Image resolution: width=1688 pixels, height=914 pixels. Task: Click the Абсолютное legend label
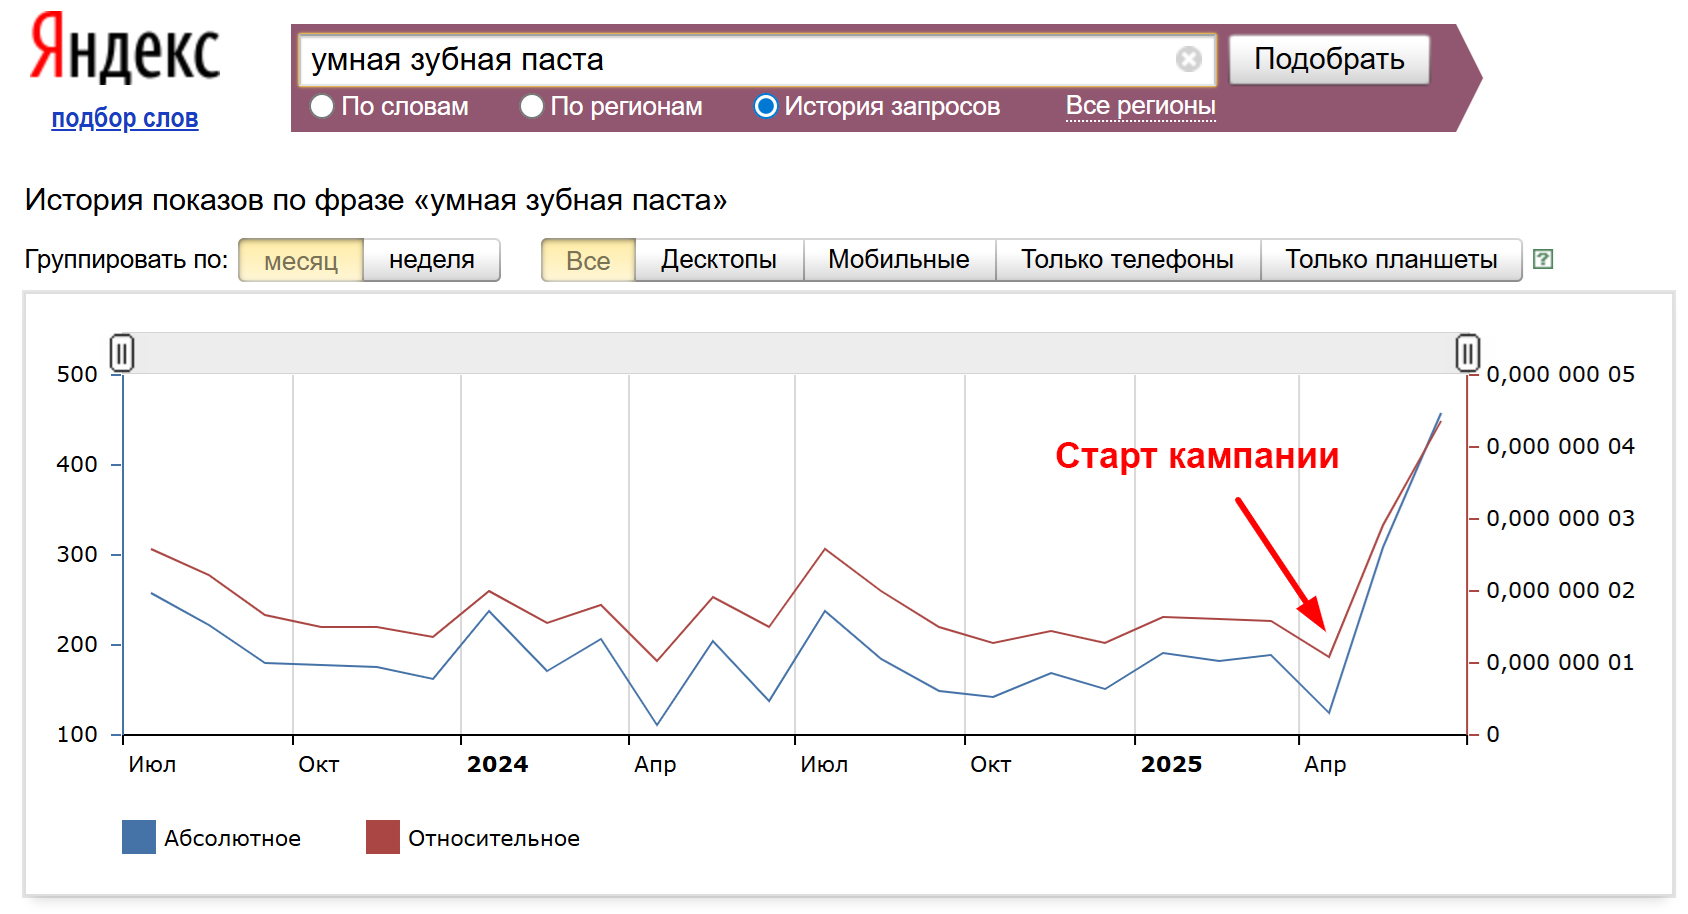click(x=232, y=838)
